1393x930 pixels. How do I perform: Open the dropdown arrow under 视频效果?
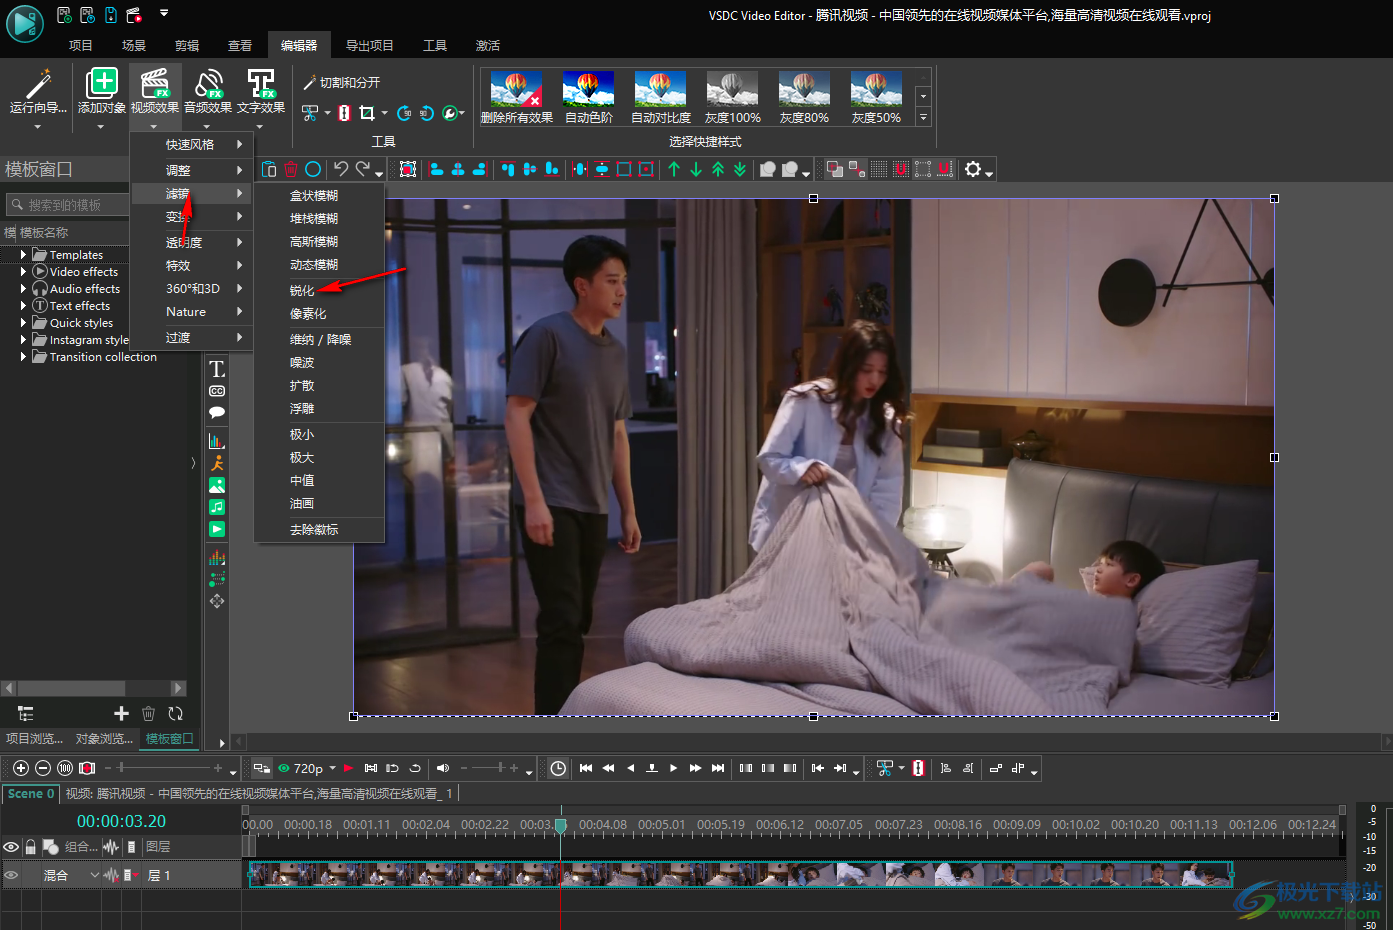pyautogui.click(x=154, y=126)
